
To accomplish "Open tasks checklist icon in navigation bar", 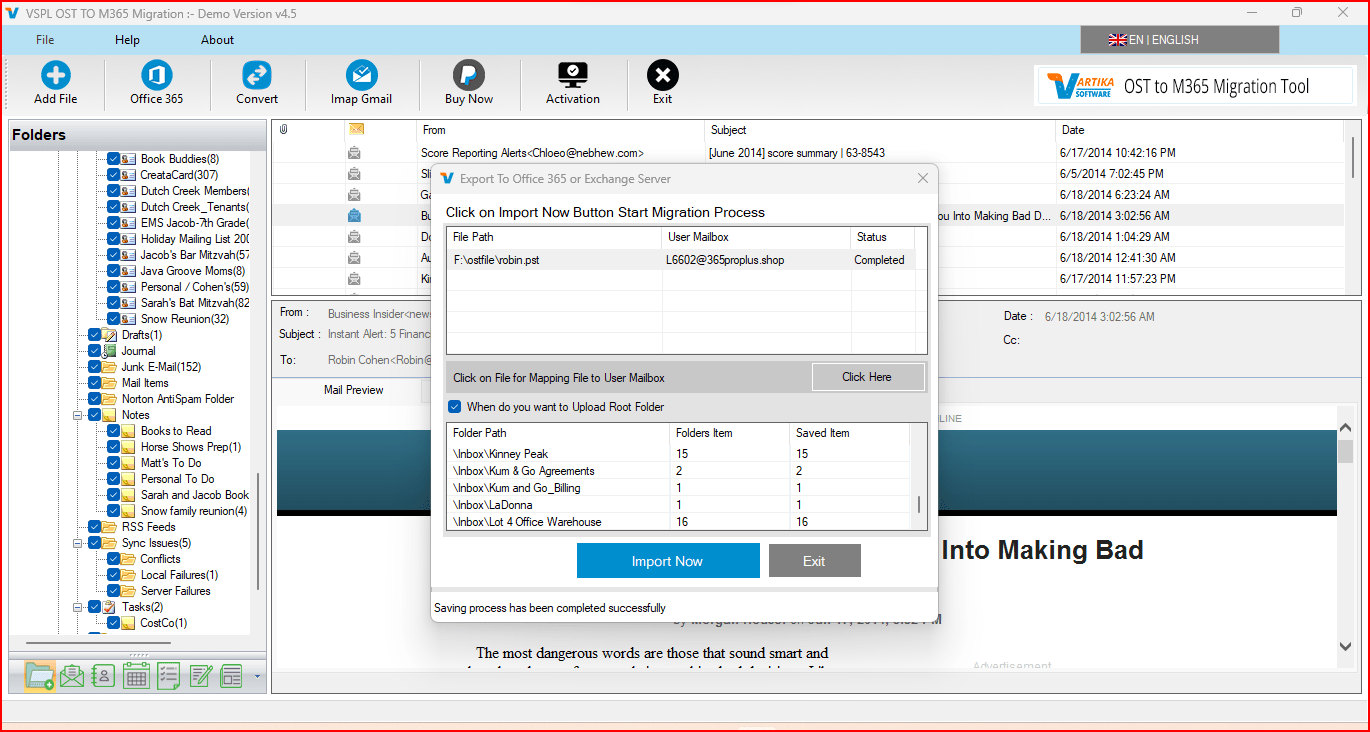I will [168, 676].
